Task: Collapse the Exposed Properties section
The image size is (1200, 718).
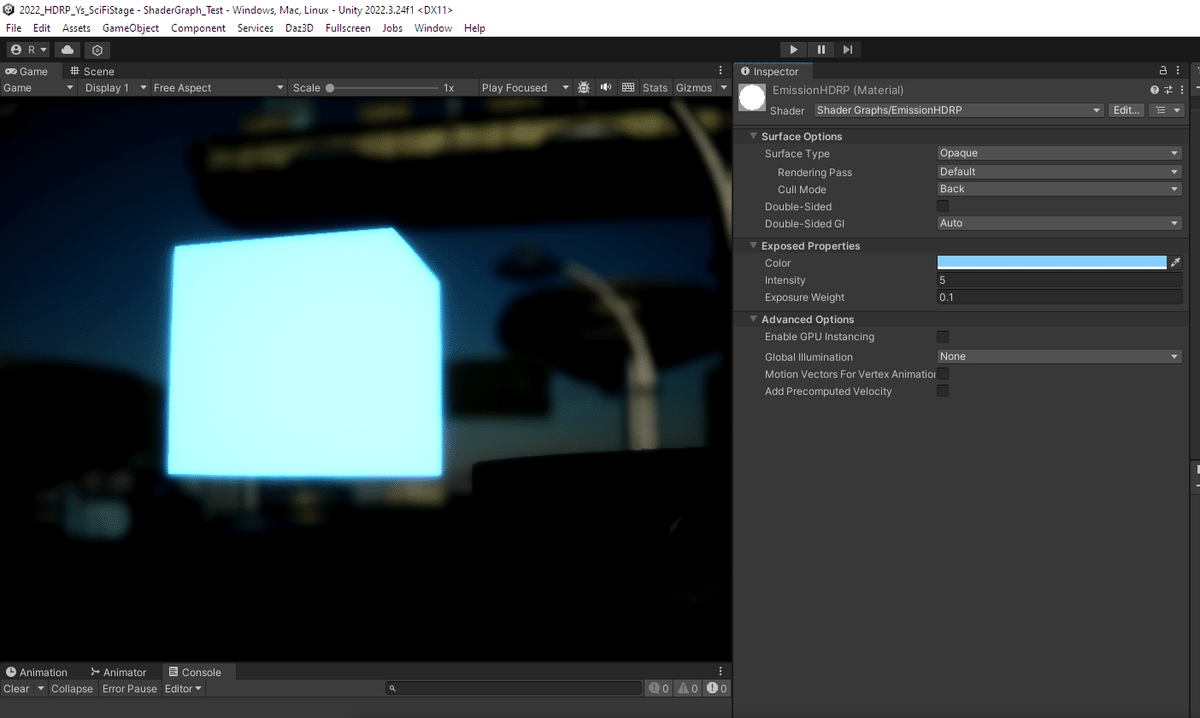Action: click(753, 245)
